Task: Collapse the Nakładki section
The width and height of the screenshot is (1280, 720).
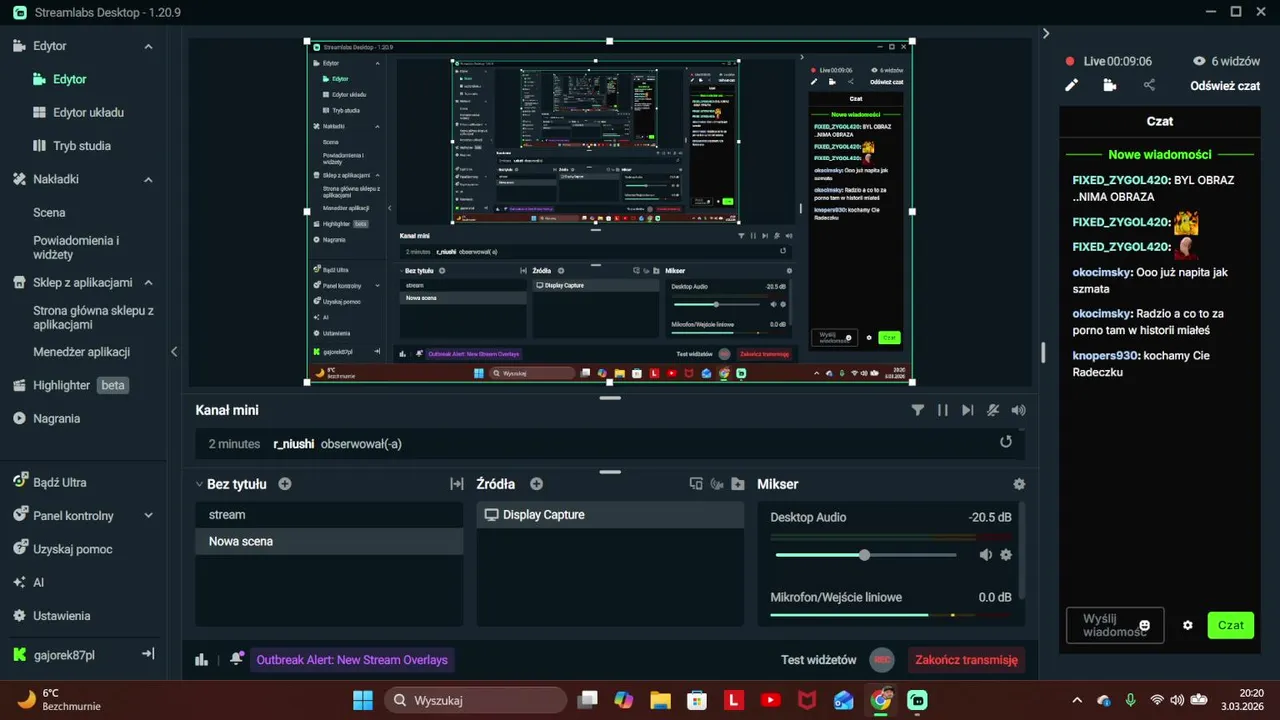Action: tap(148, 179)
